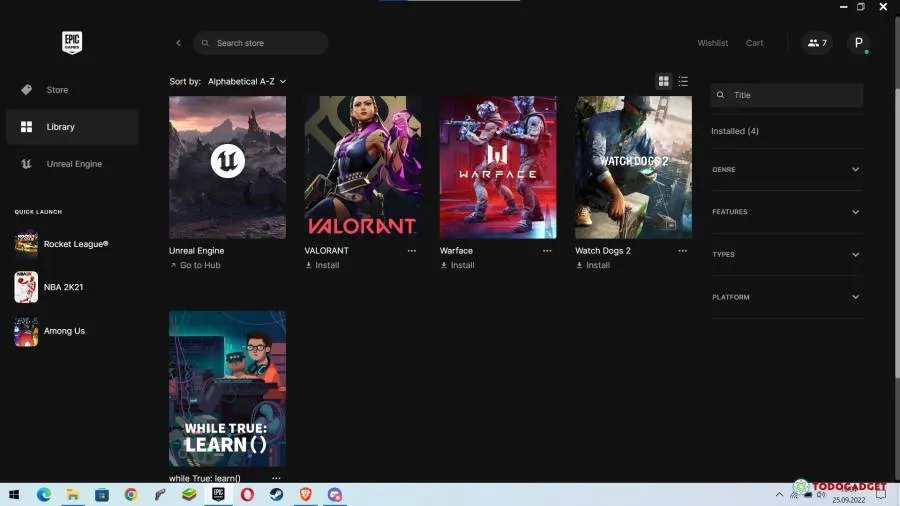
Task: Toggle the Installed (4) filter
Action: pyautogui.click(x=735, y=131)
